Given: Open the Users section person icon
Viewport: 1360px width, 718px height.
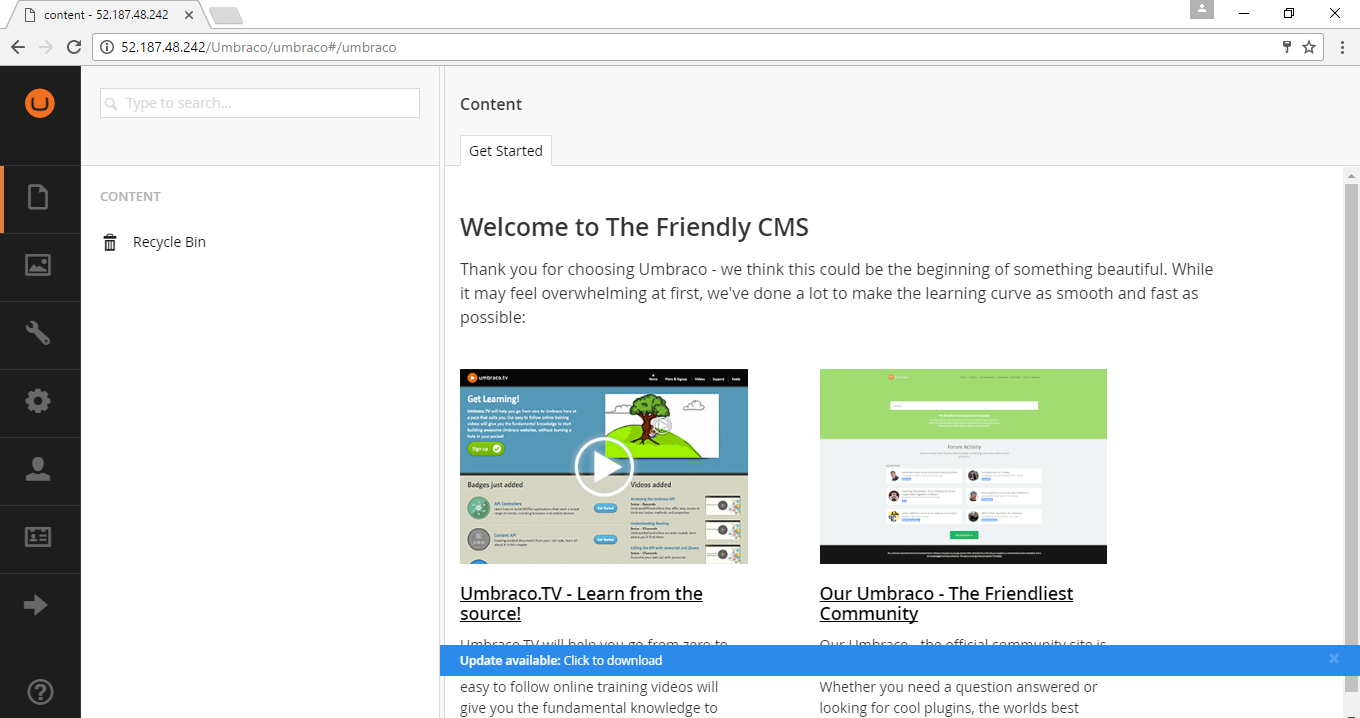Looking at the screenshot, I should pyautogui.click(x=38, y=469).
